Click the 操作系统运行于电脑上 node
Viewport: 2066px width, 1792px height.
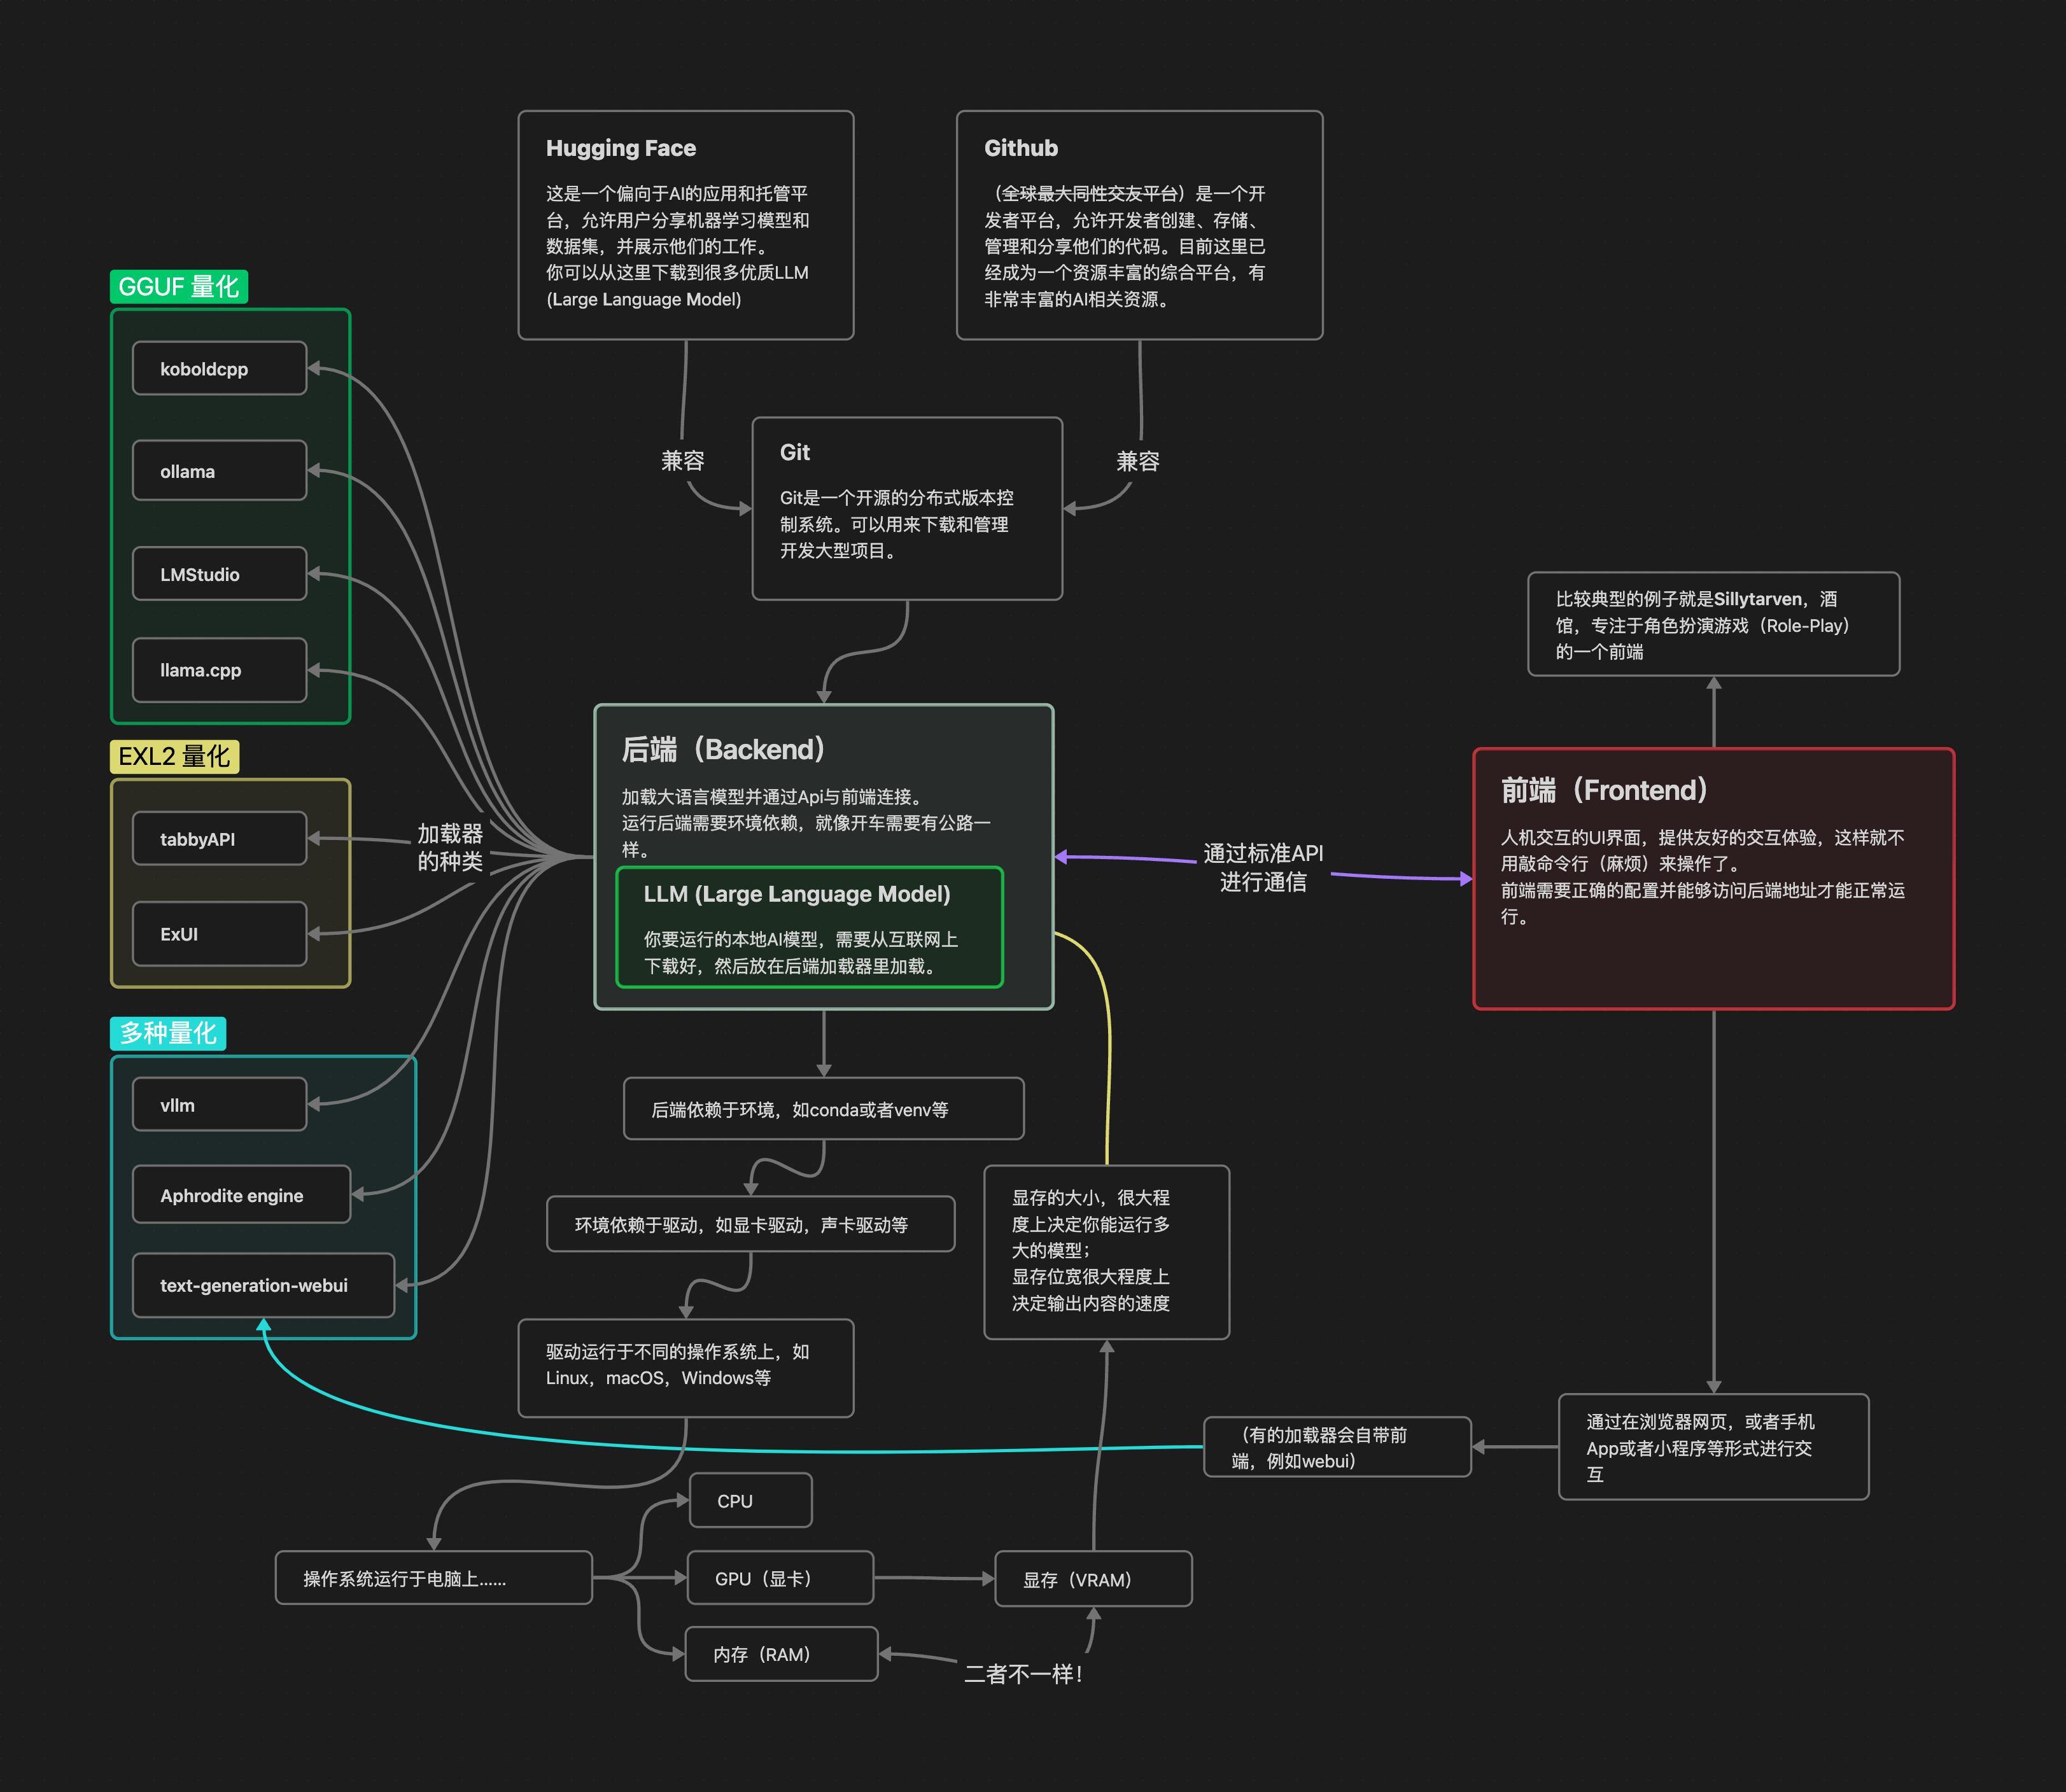point(434,1577)
